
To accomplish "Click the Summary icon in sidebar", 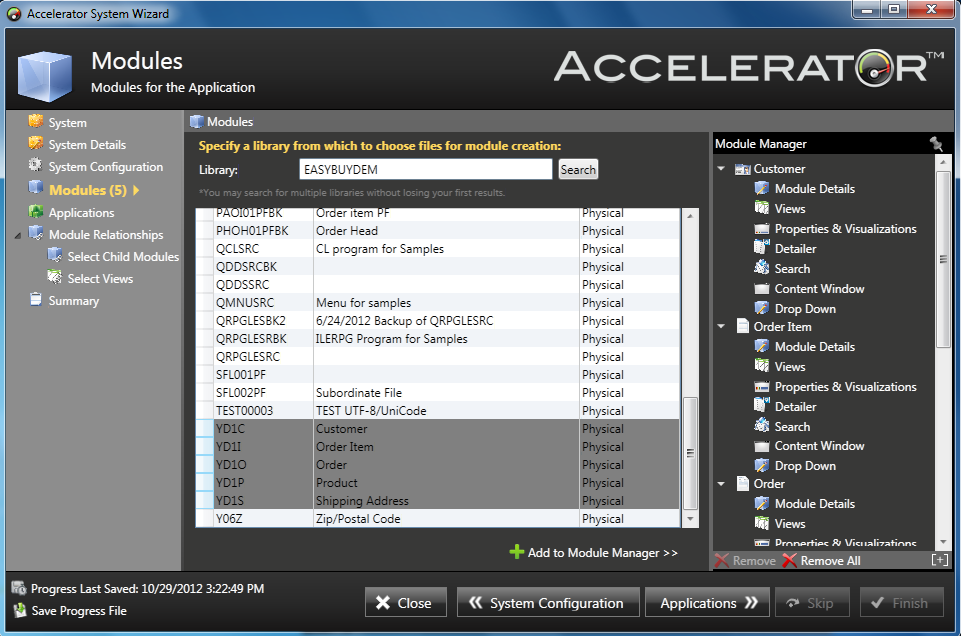I will coord(36,300).
